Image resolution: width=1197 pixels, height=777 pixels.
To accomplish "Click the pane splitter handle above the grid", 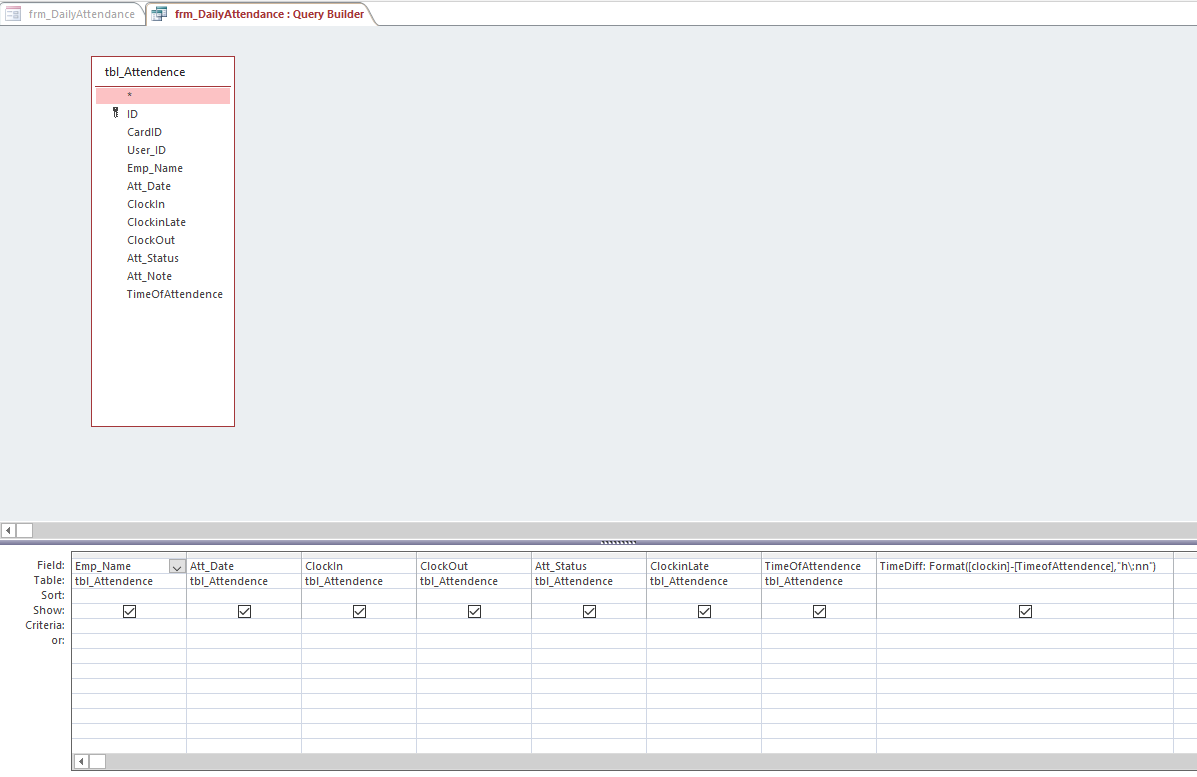I will (618, 543).
